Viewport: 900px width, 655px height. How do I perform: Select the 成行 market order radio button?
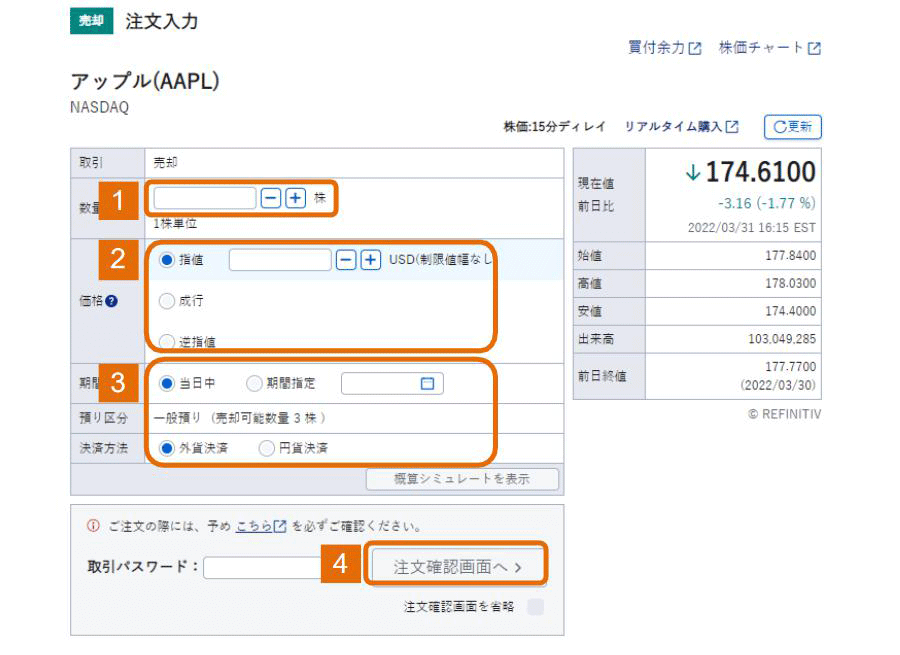[166, 301]
